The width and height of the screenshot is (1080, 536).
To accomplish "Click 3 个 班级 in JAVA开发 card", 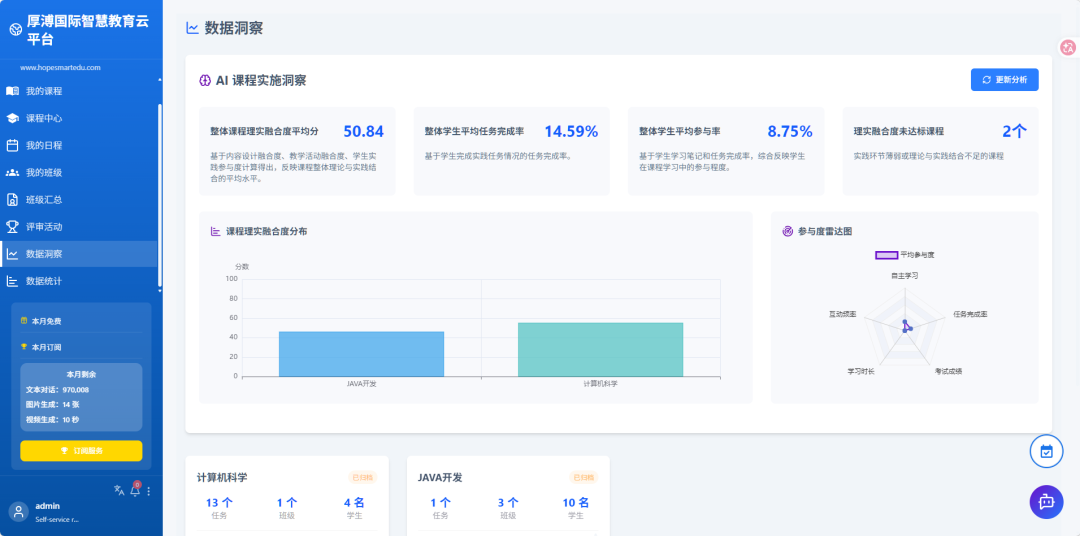I will tap(508, 508).
